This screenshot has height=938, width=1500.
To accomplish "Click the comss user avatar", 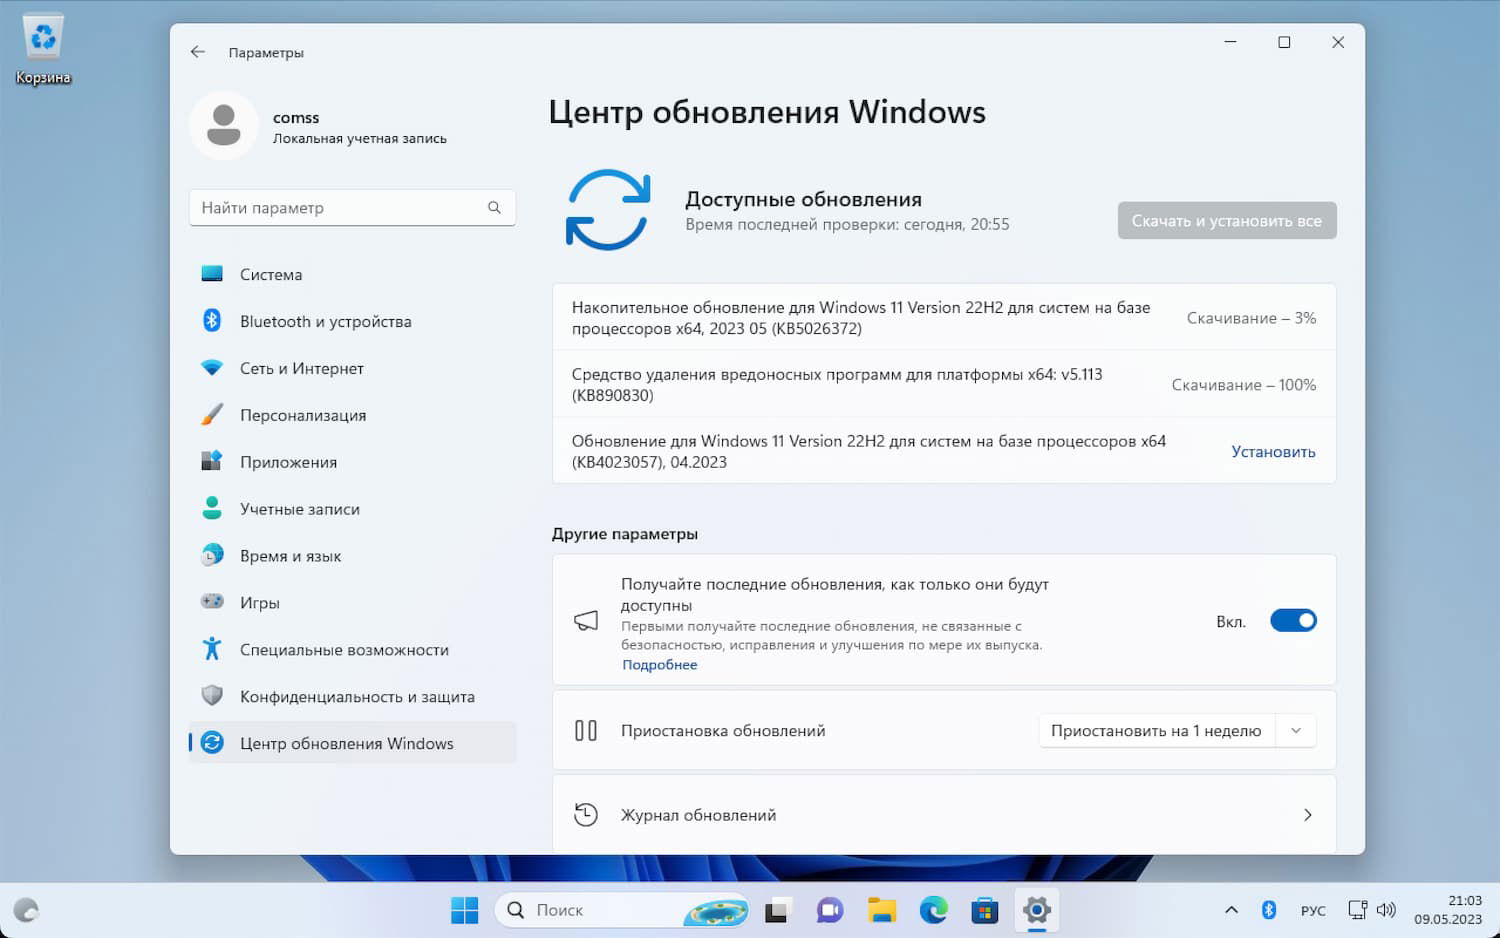I will coord(224,126).
